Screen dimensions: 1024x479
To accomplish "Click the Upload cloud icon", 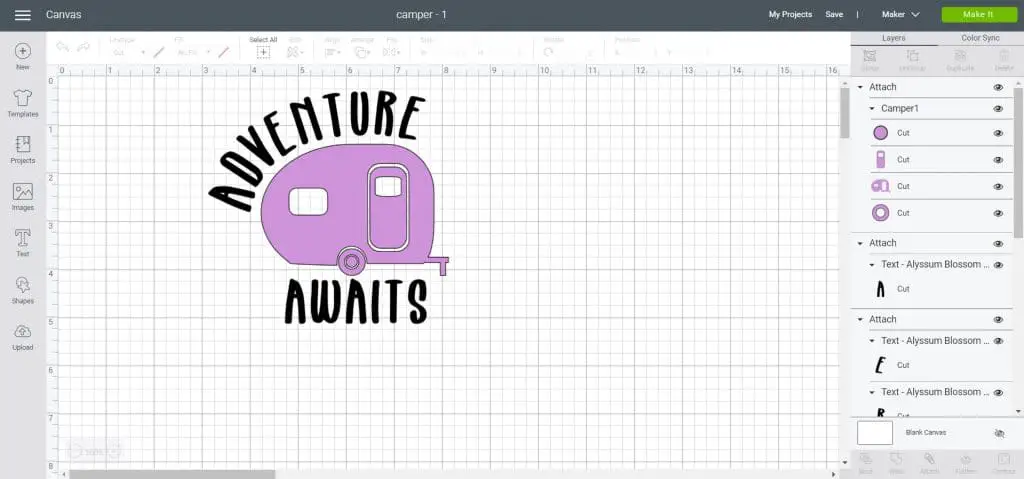I will click(x=23, y=331).
